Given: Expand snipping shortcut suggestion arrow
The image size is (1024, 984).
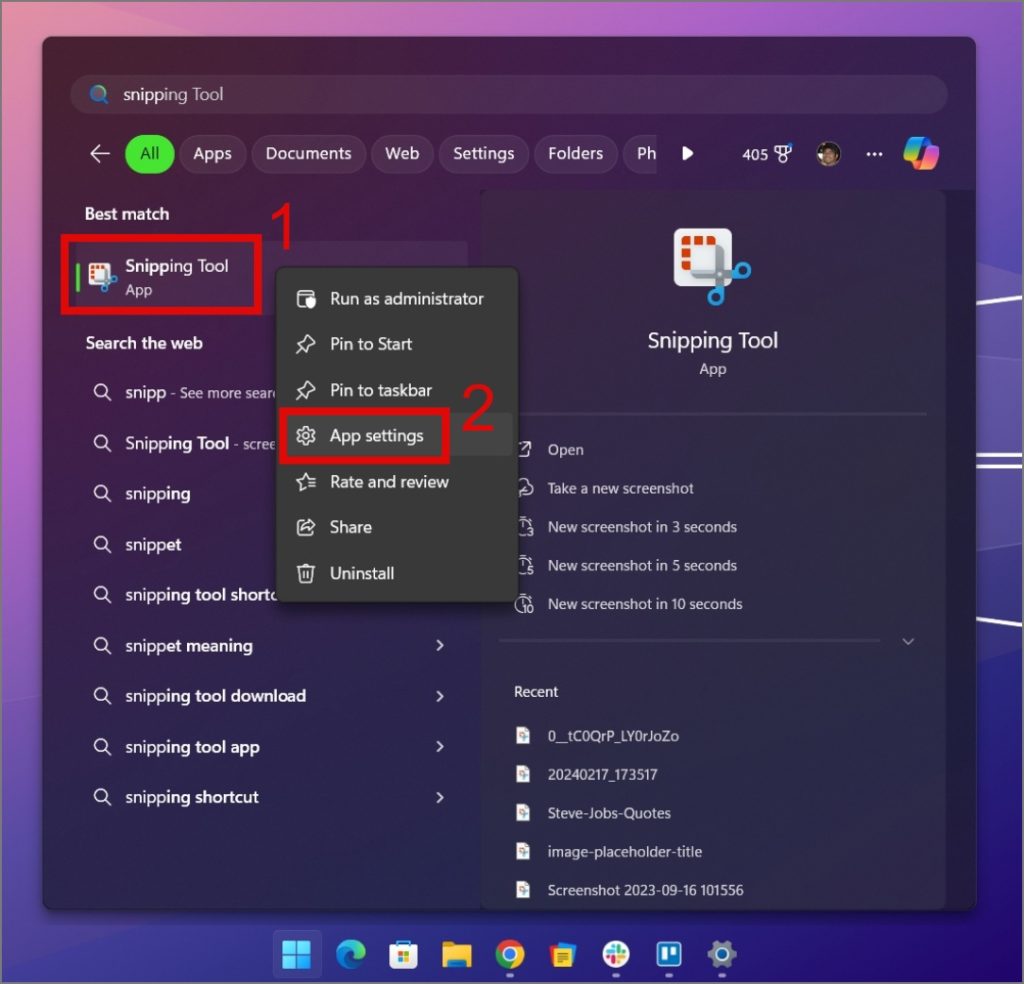Looking at the screenshot, I should (440, 797).
